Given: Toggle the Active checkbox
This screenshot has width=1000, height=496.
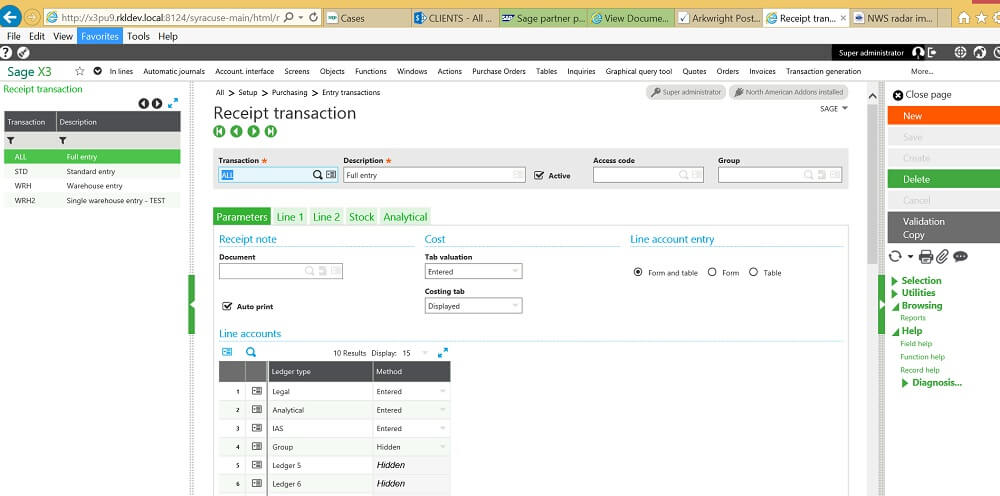Looking at the screenshot, I should point(539,175).
